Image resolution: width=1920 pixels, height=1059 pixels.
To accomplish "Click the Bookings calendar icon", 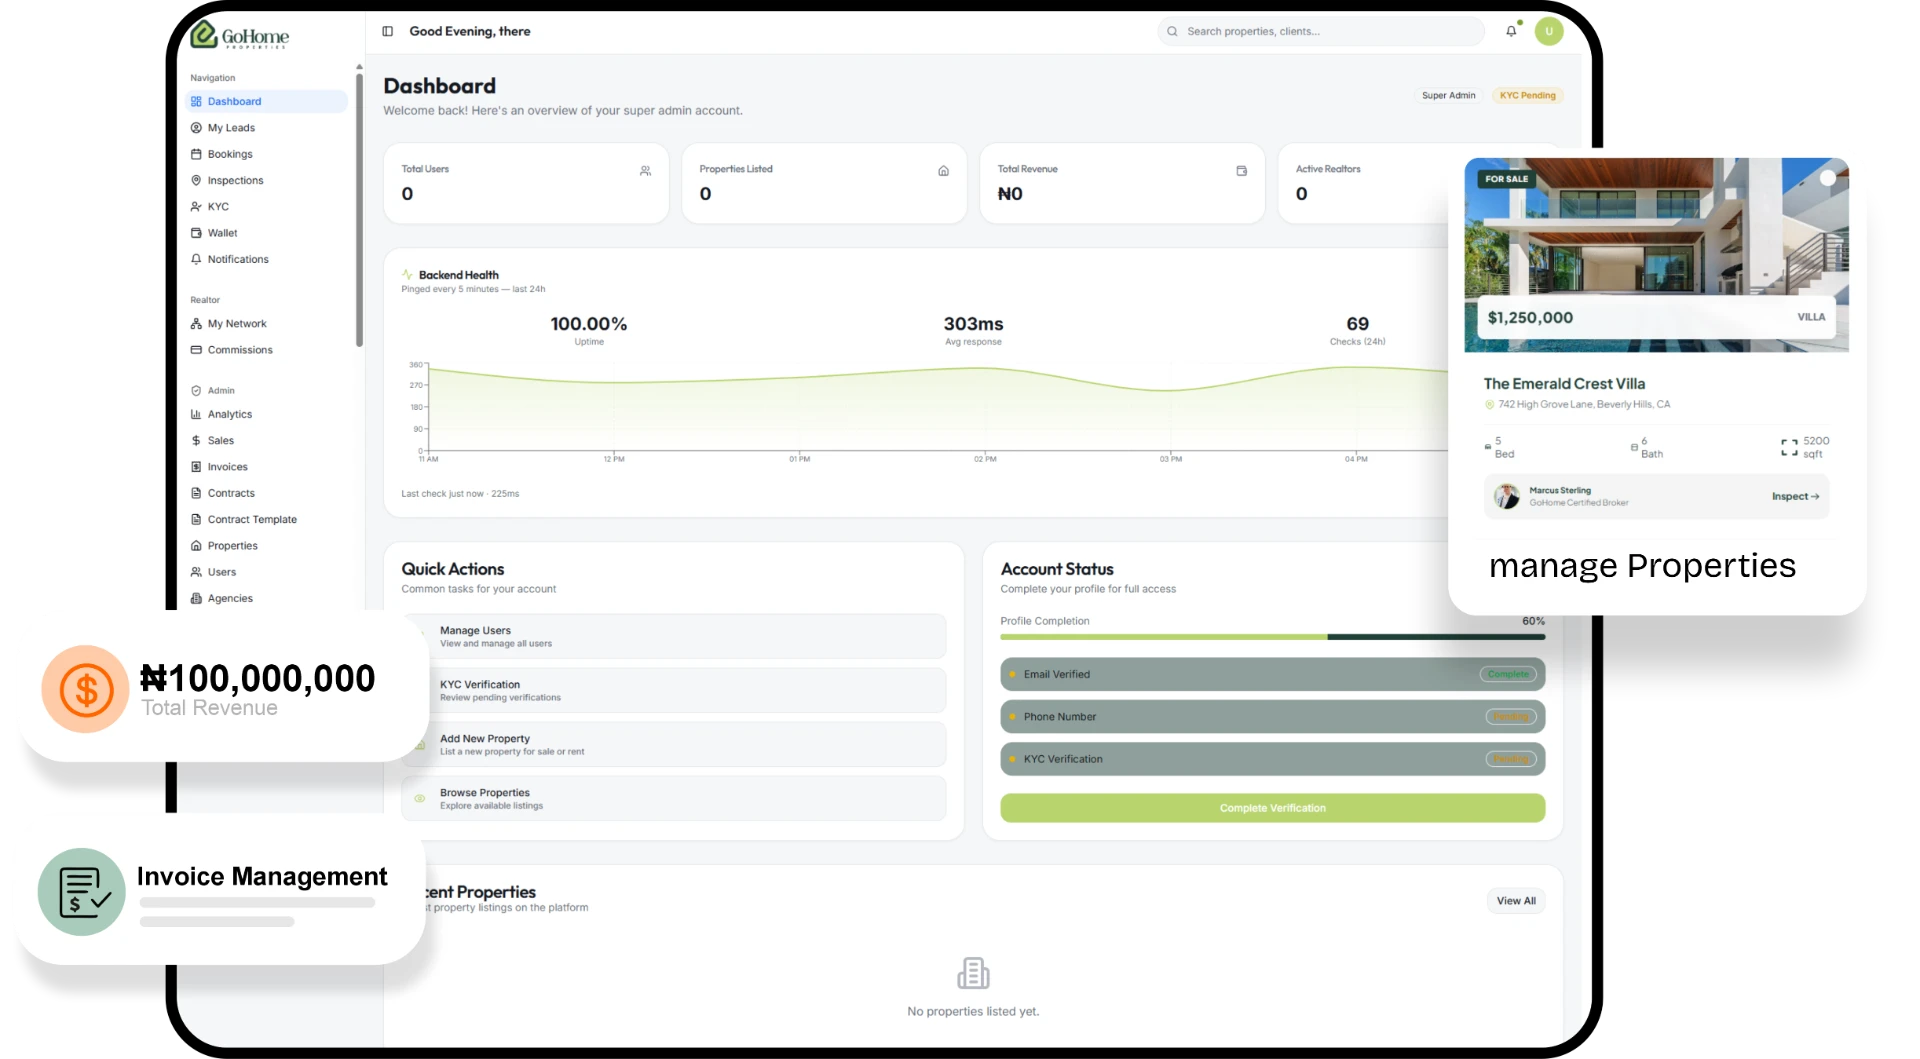I will coord(196,154).
